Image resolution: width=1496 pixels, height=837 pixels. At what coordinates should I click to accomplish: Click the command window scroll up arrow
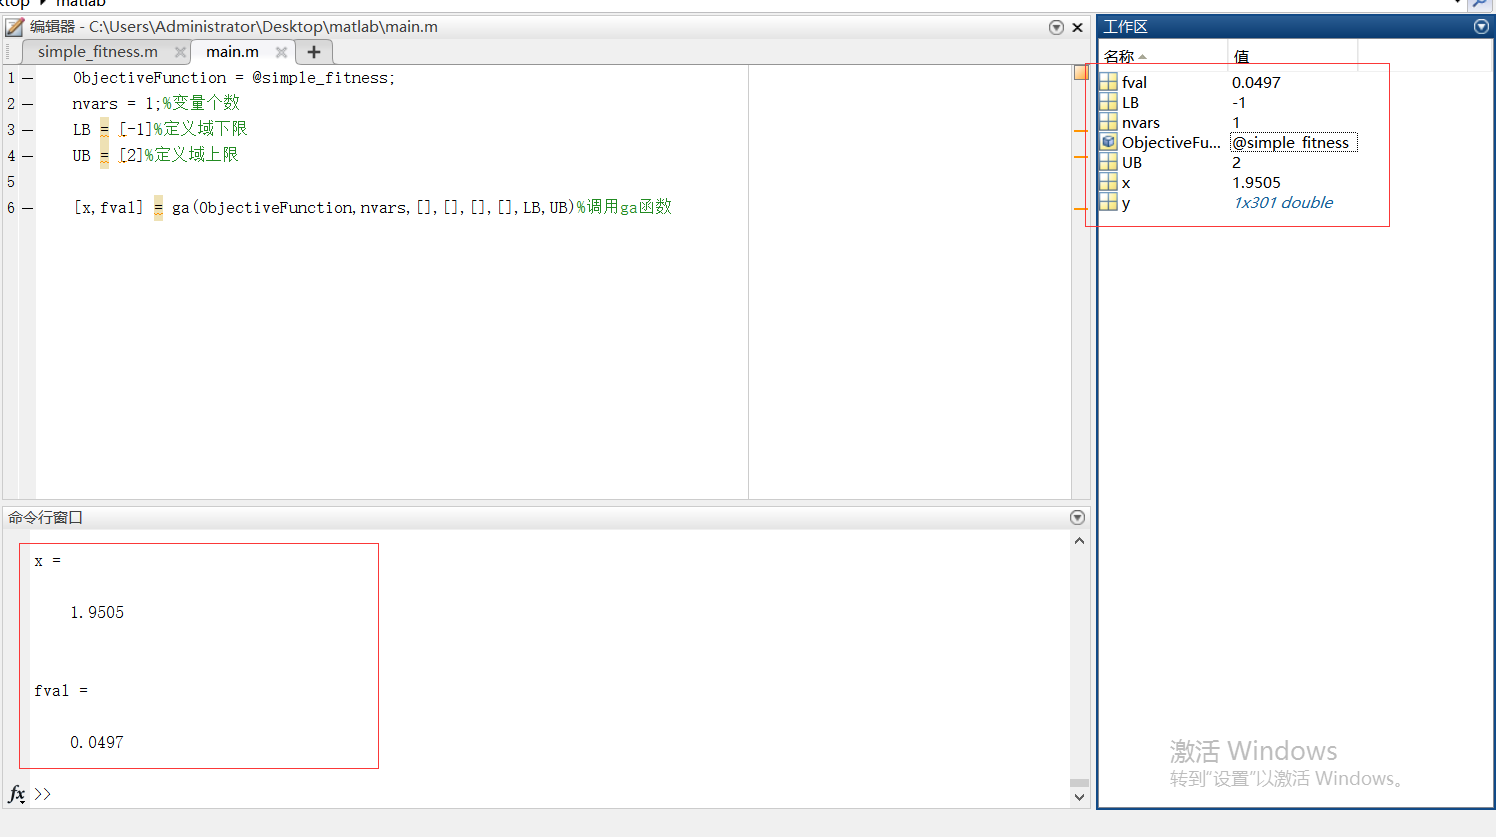[1079, 541]
